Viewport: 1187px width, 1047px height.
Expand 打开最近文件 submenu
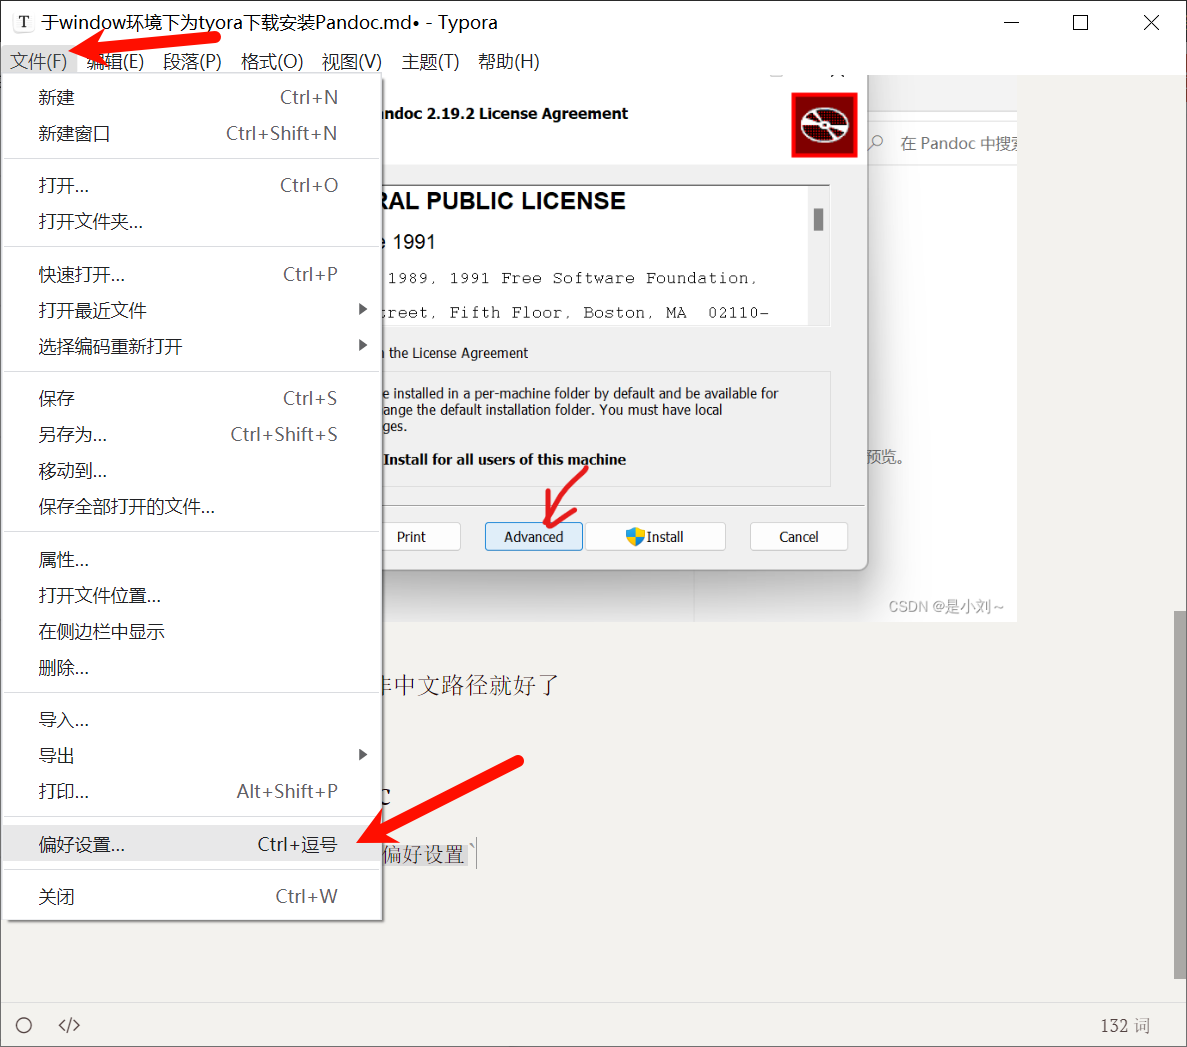pyautogui.click(x=192, y=310)
